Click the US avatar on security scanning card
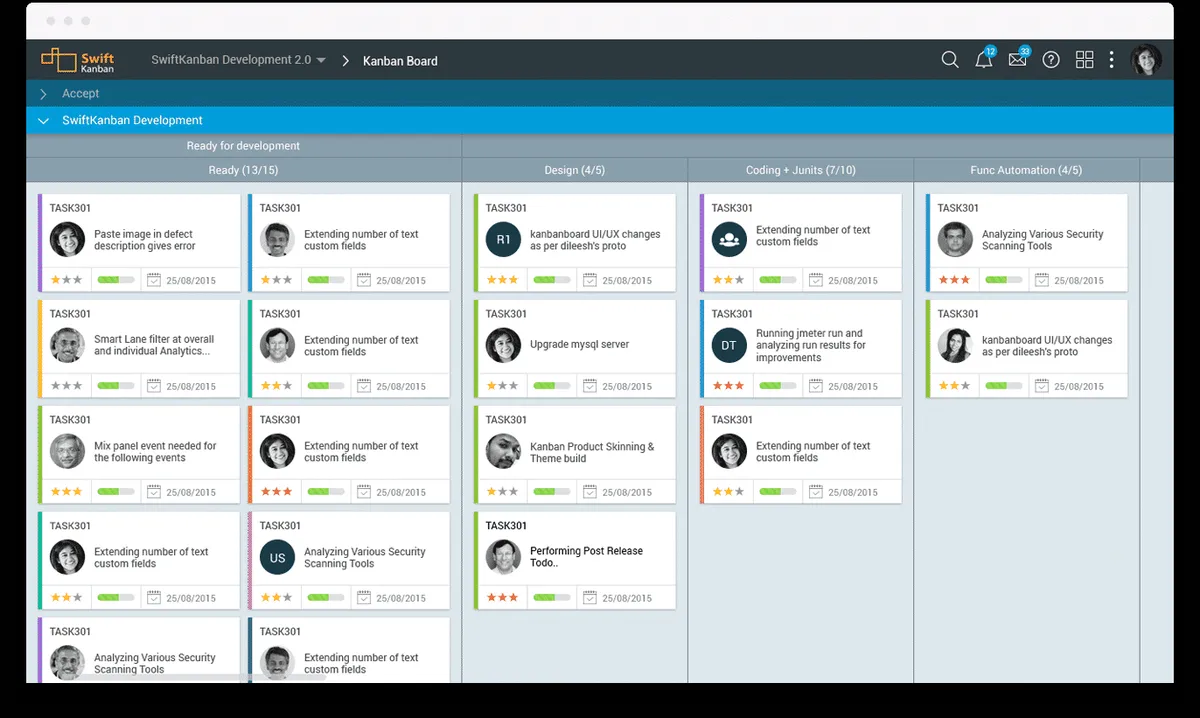This screenshot has height=718, width=1200. [x=277, y=558]
